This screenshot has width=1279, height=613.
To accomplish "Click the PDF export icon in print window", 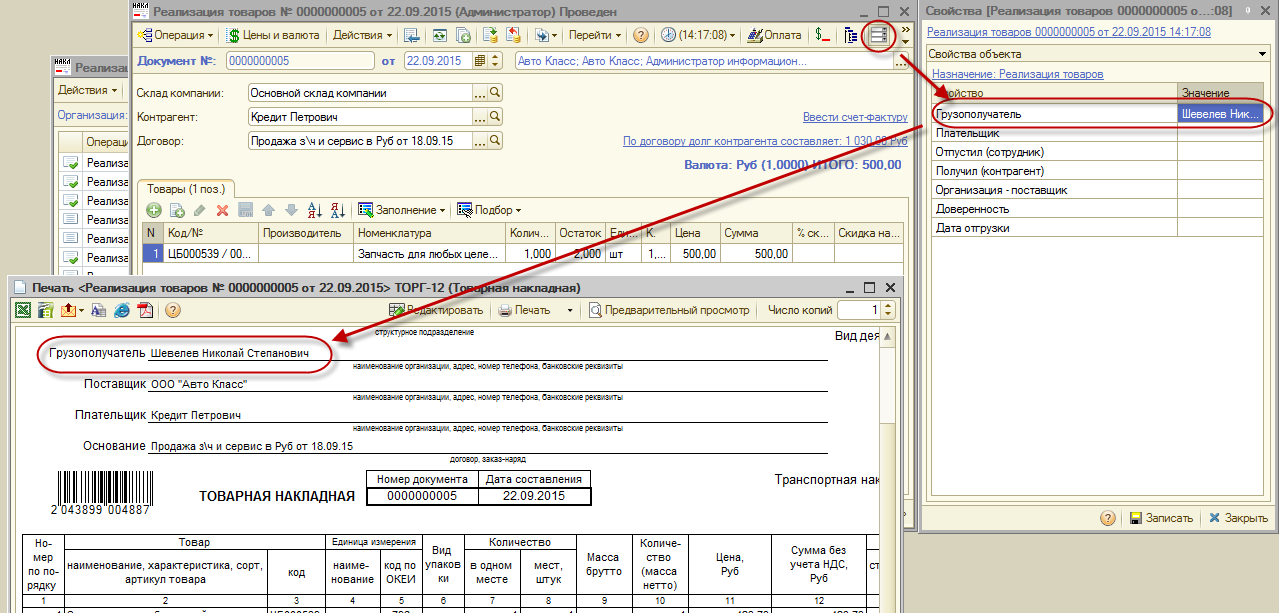I will tap(144, 310).
